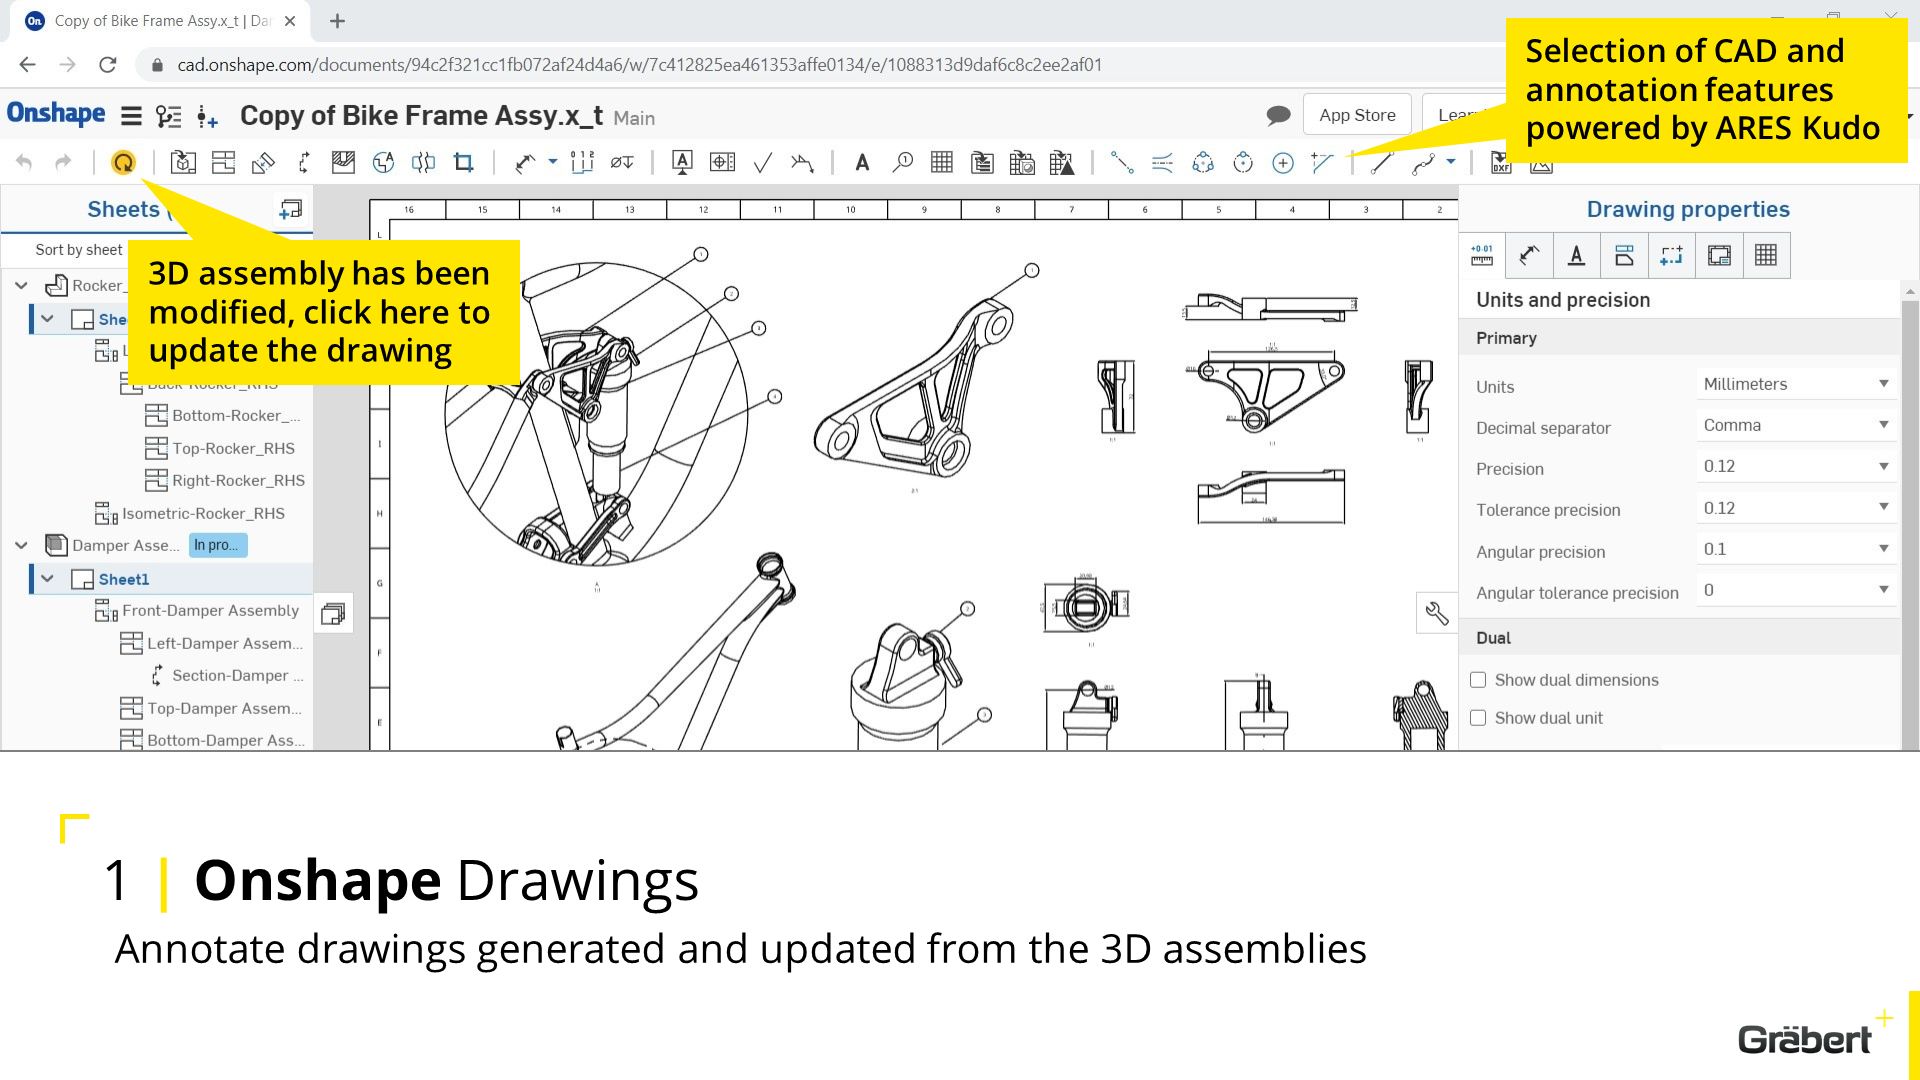The image size is (1920, 1080).
Task: Select the Spline tool
Action: pyautogui.click(x=1423, y=162)
